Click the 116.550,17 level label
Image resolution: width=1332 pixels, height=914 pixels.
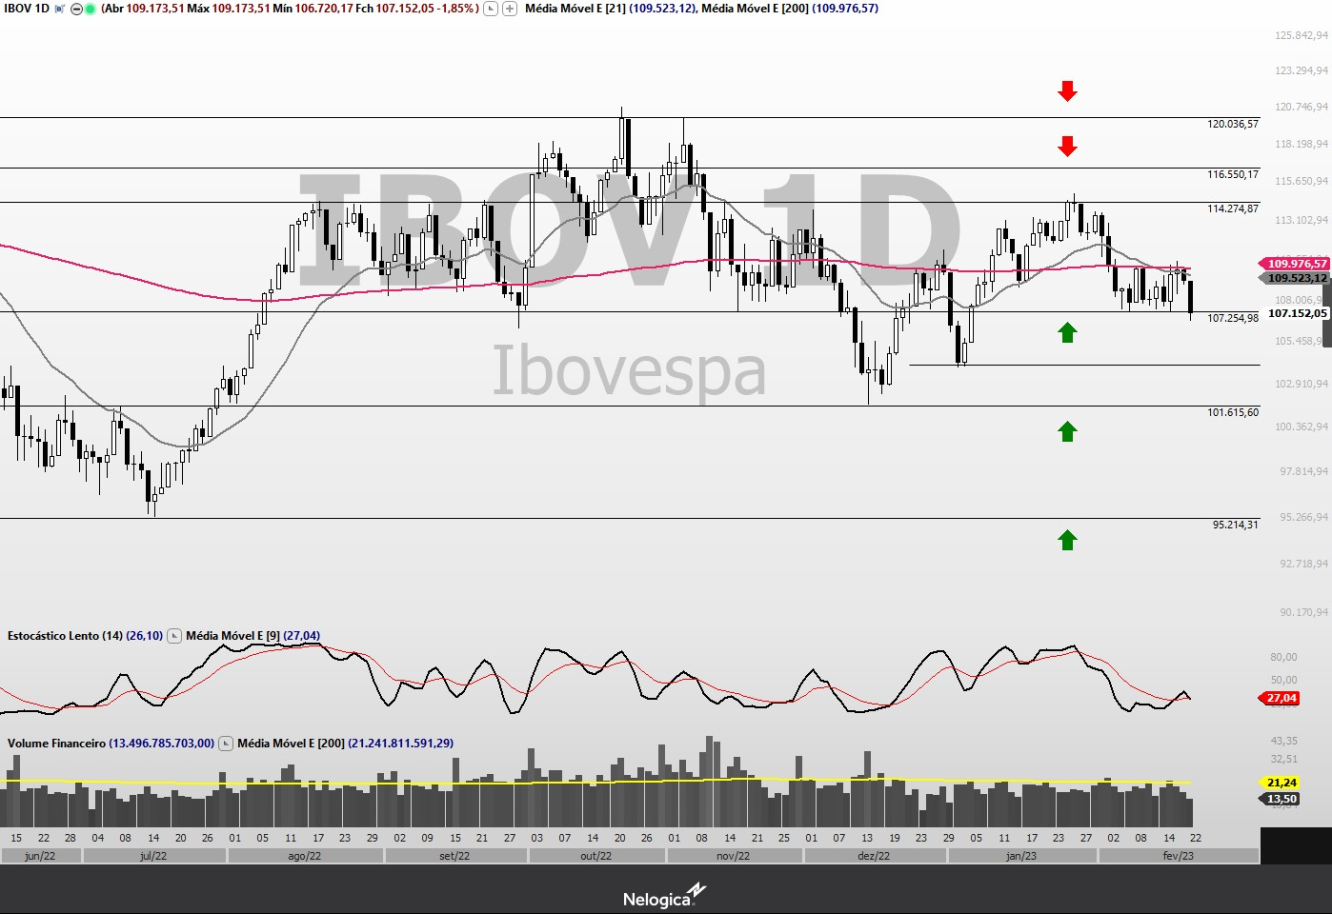pos(1233,174)
